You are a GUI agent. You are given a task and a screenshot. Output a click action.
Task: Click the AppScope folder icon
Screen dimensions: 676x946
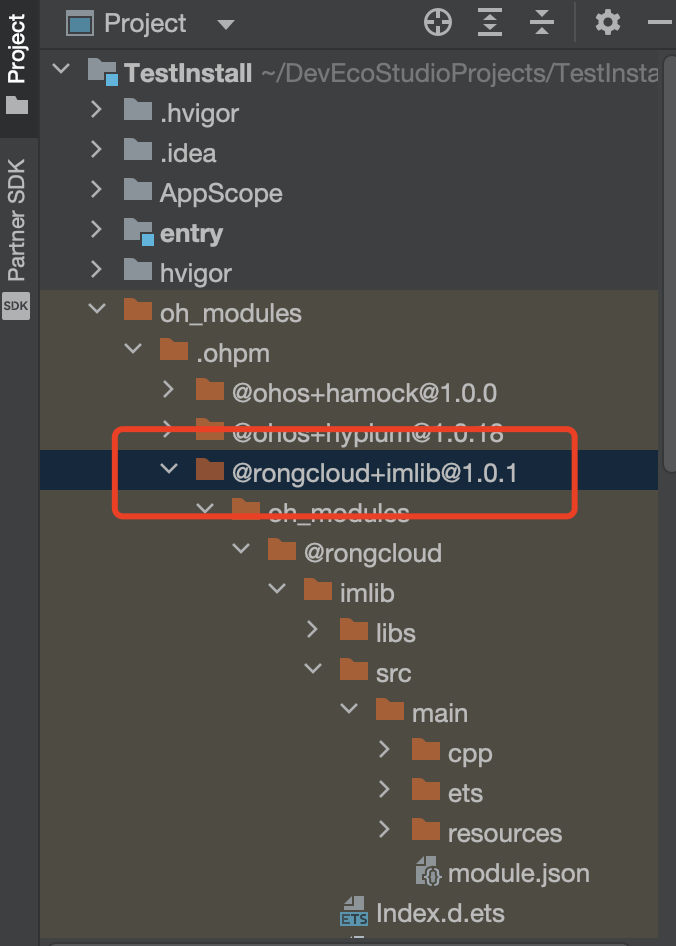coord(138,189)
